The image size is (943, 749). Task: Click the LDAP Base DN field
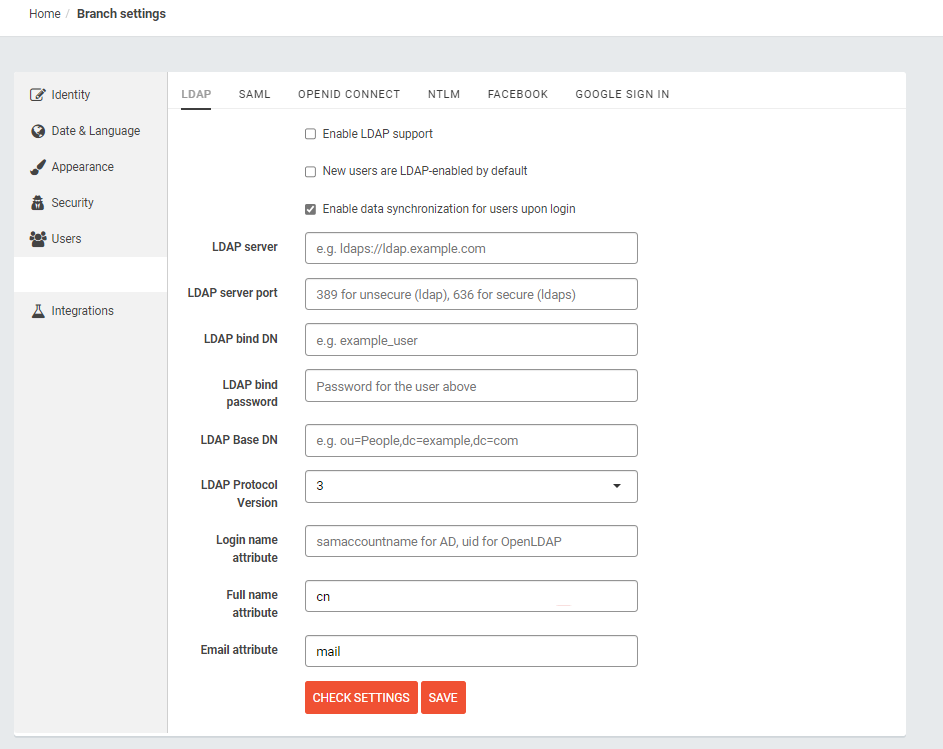point(471,440)
